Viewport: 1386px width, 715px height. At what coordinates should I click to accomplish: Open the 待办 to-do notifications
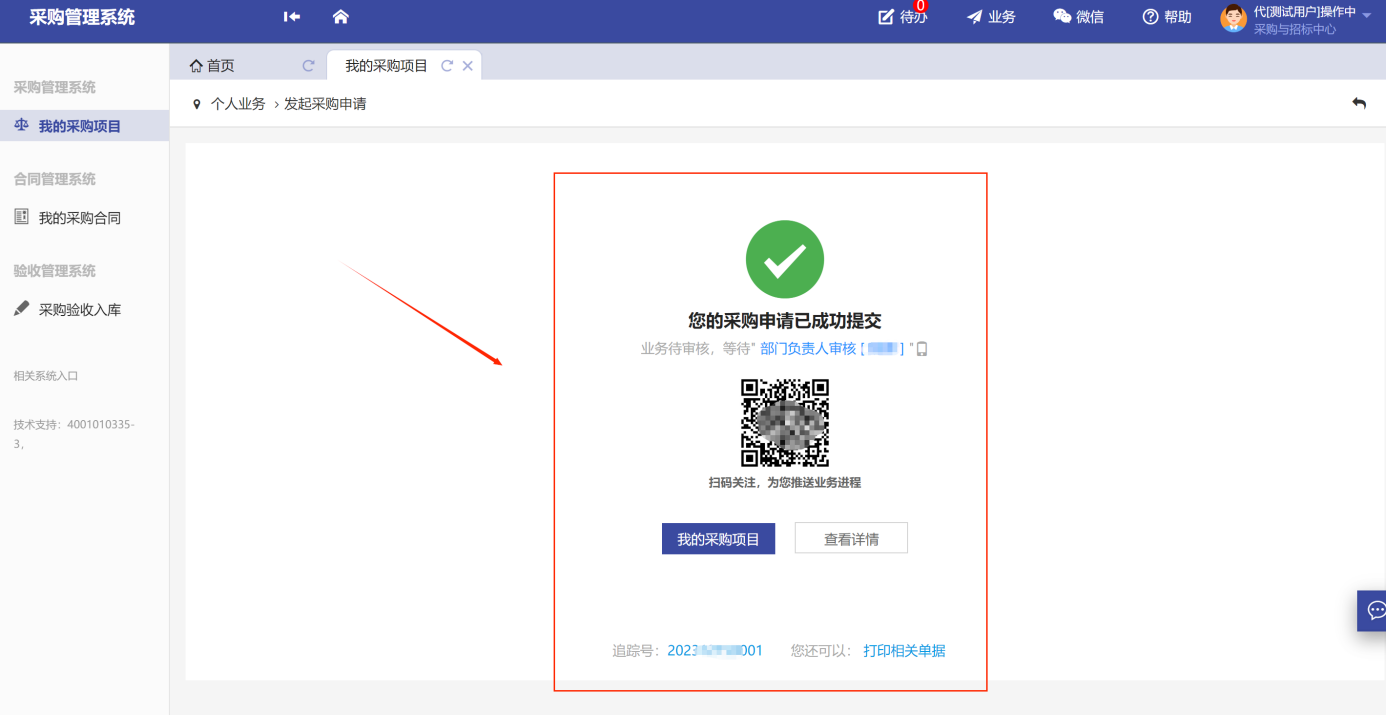pos(902,17)
